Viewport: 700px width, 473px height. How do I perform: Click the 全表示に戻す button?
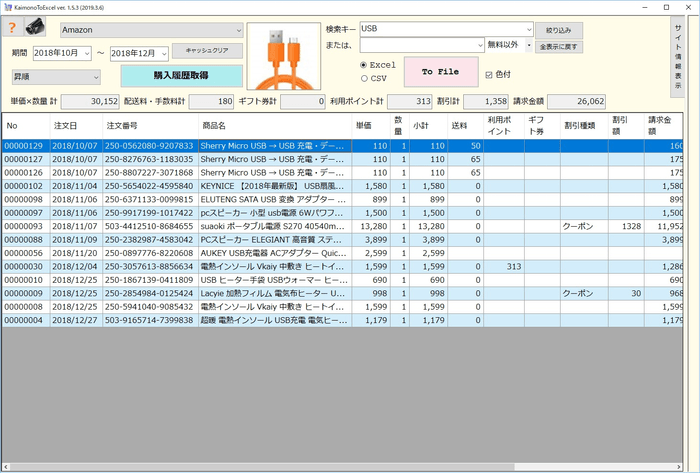[x=559, y=46]
